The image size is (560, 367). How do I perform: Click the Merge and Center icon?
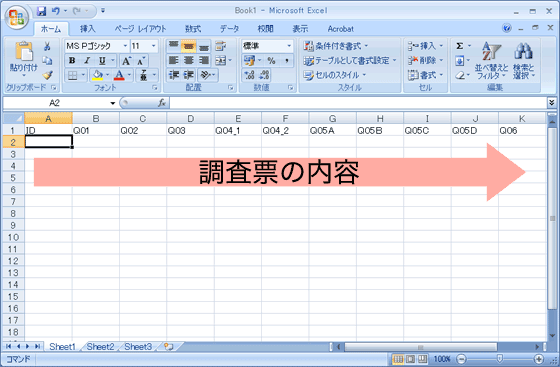point(221,61)
